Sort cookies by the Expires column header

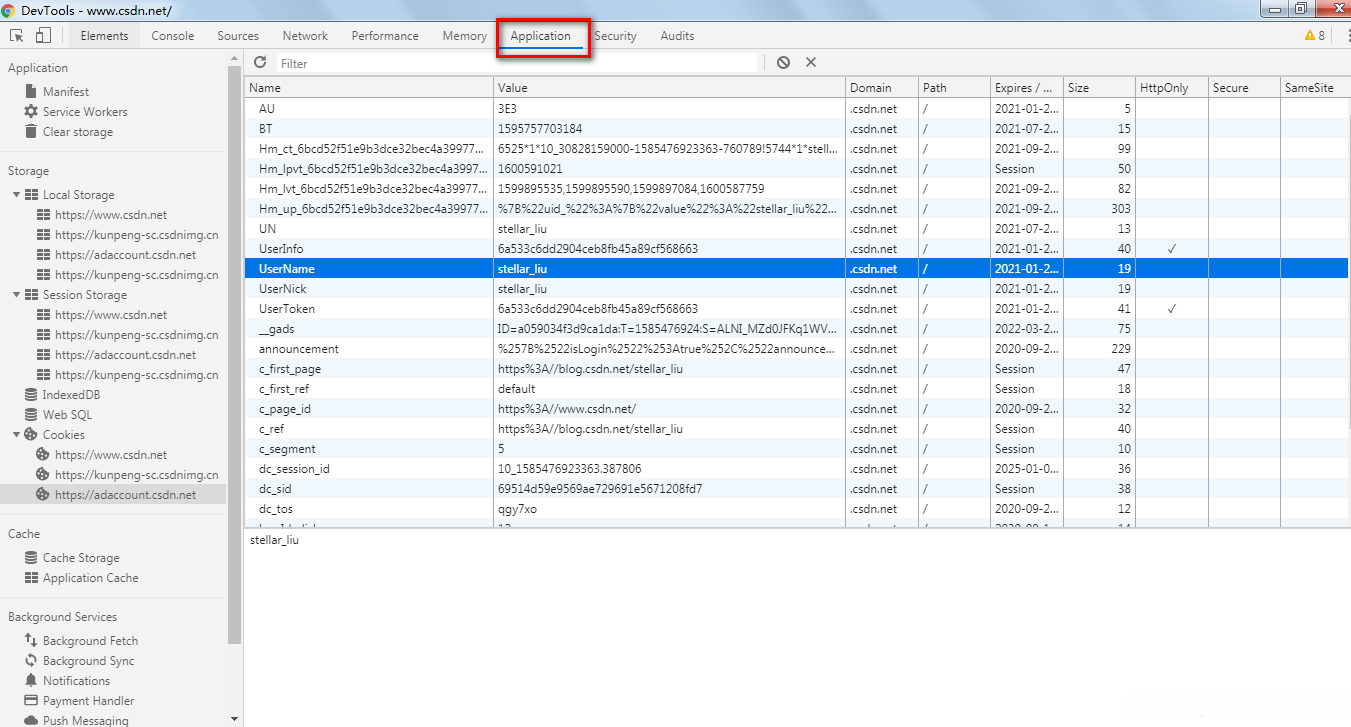1026,88
